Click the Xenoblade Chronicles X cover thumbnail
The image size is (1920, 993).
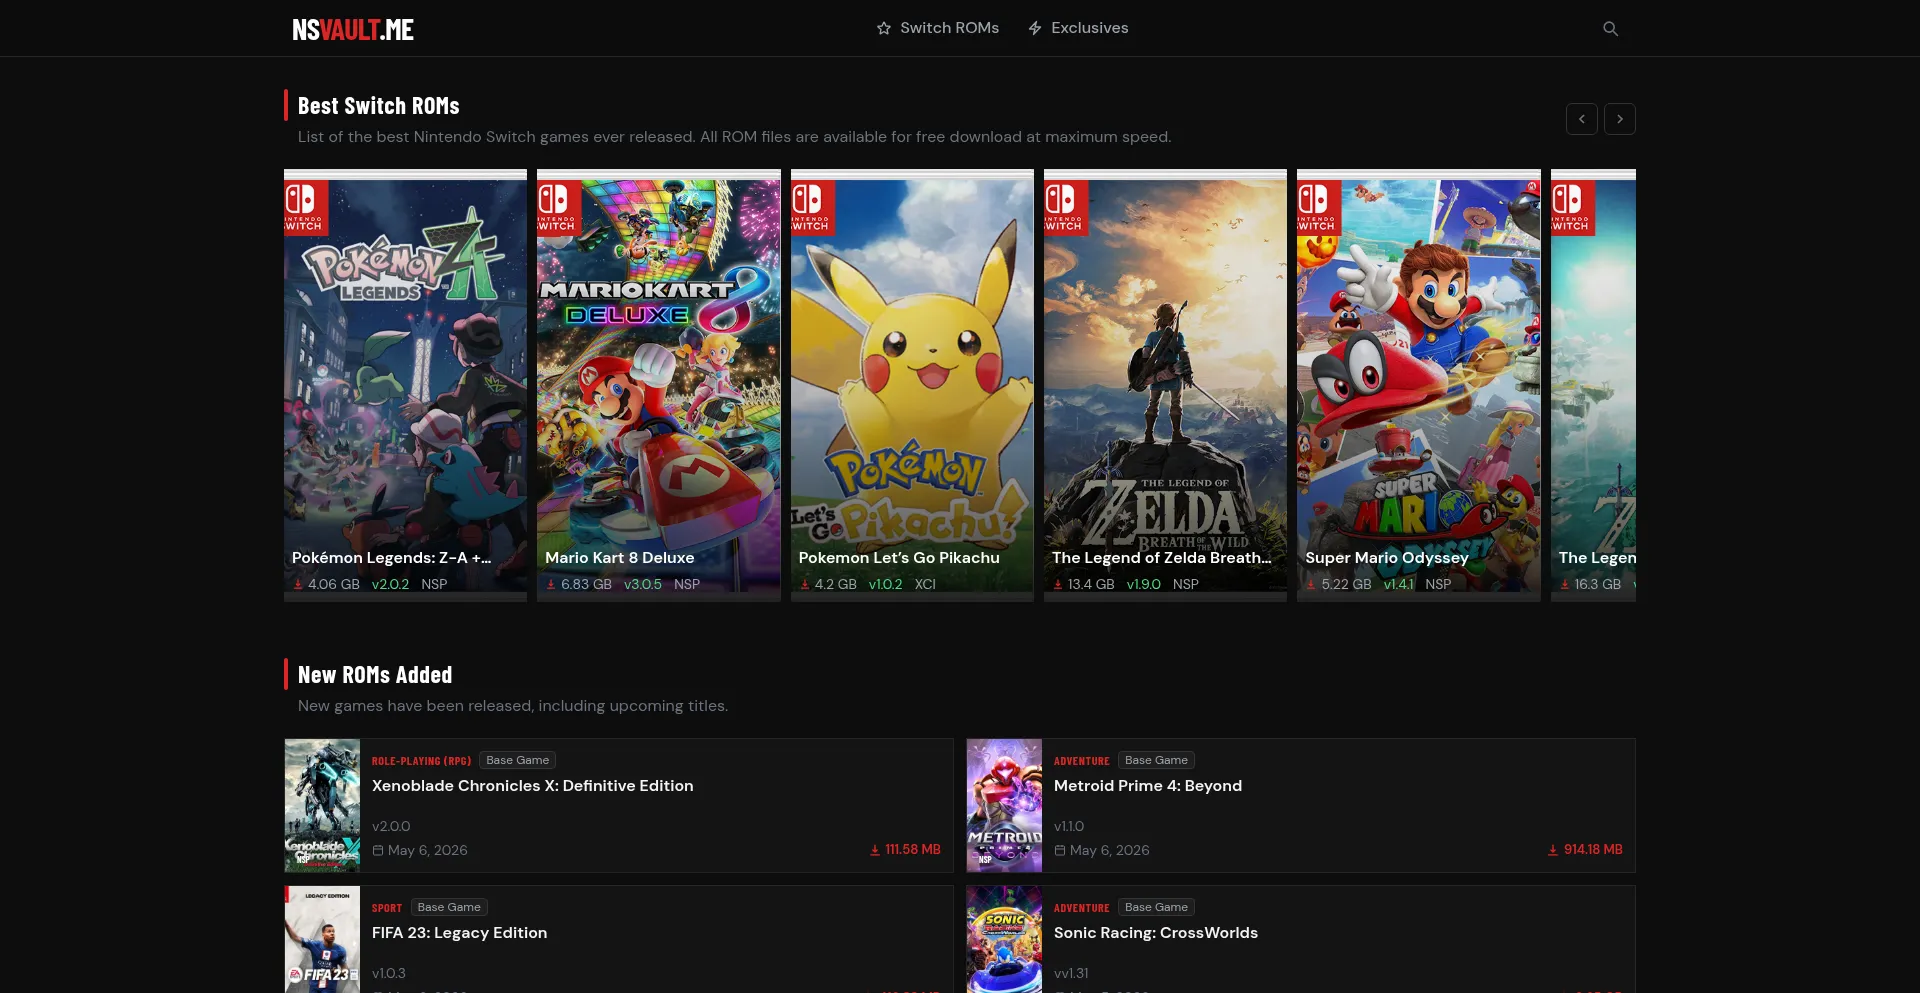click(x=322, y=805)
